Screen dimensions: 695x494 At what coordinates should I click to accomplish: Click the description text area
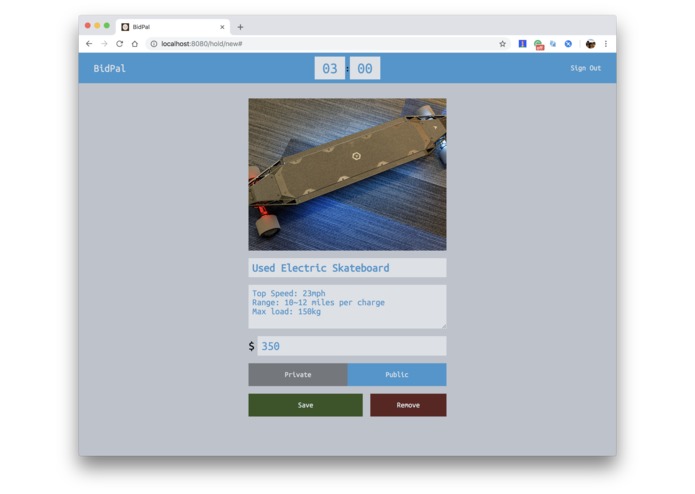pyautogui.click(x=348, y=307)
